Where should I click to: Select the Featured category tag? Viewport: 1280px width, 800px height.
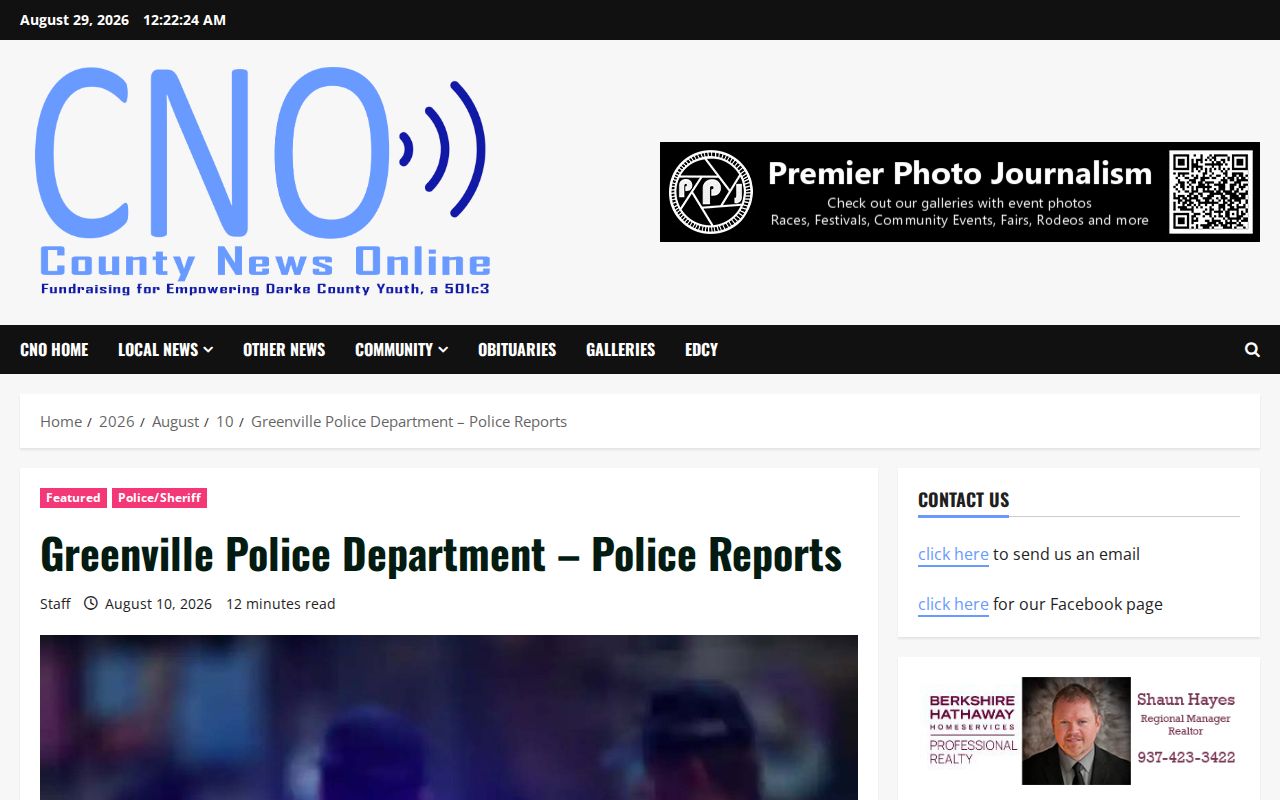pos(73,498)
